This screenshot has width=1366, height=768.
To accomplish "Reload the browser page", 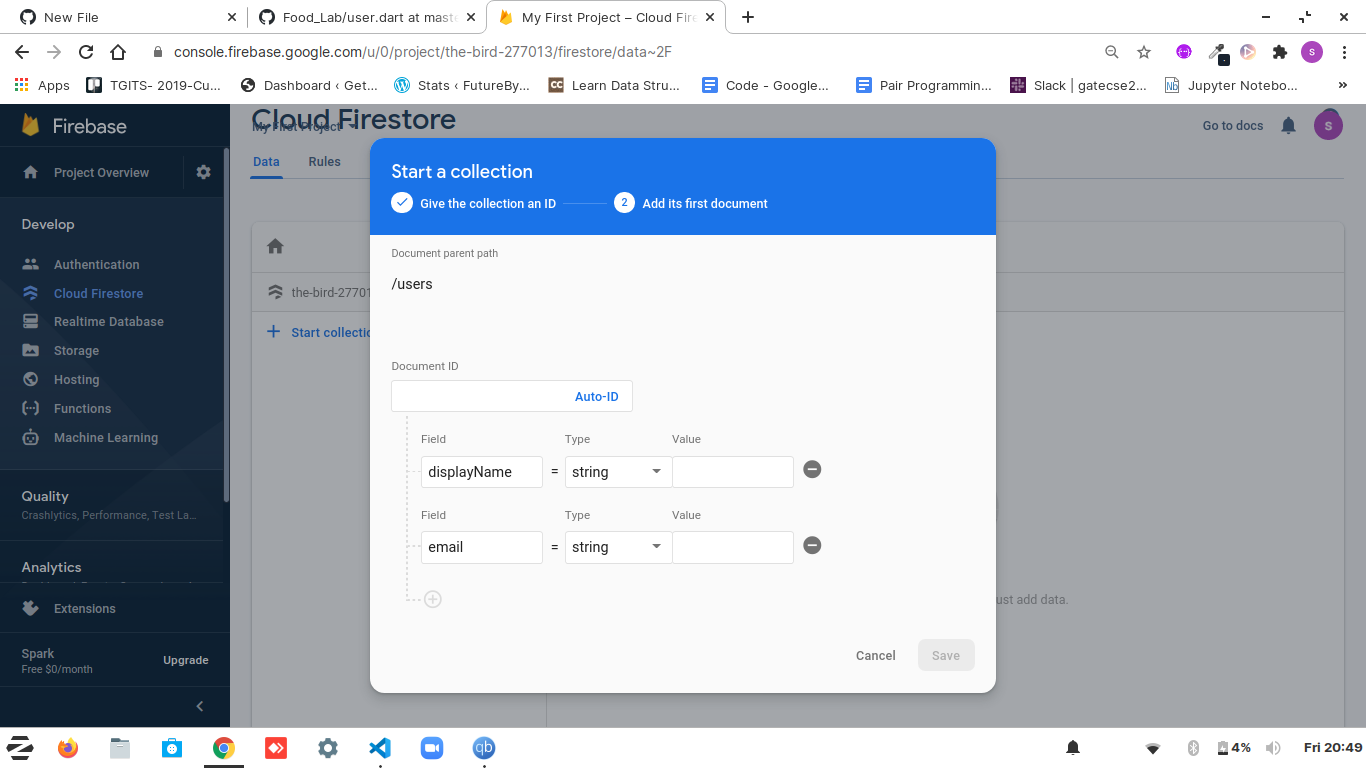I will point(86,52).
